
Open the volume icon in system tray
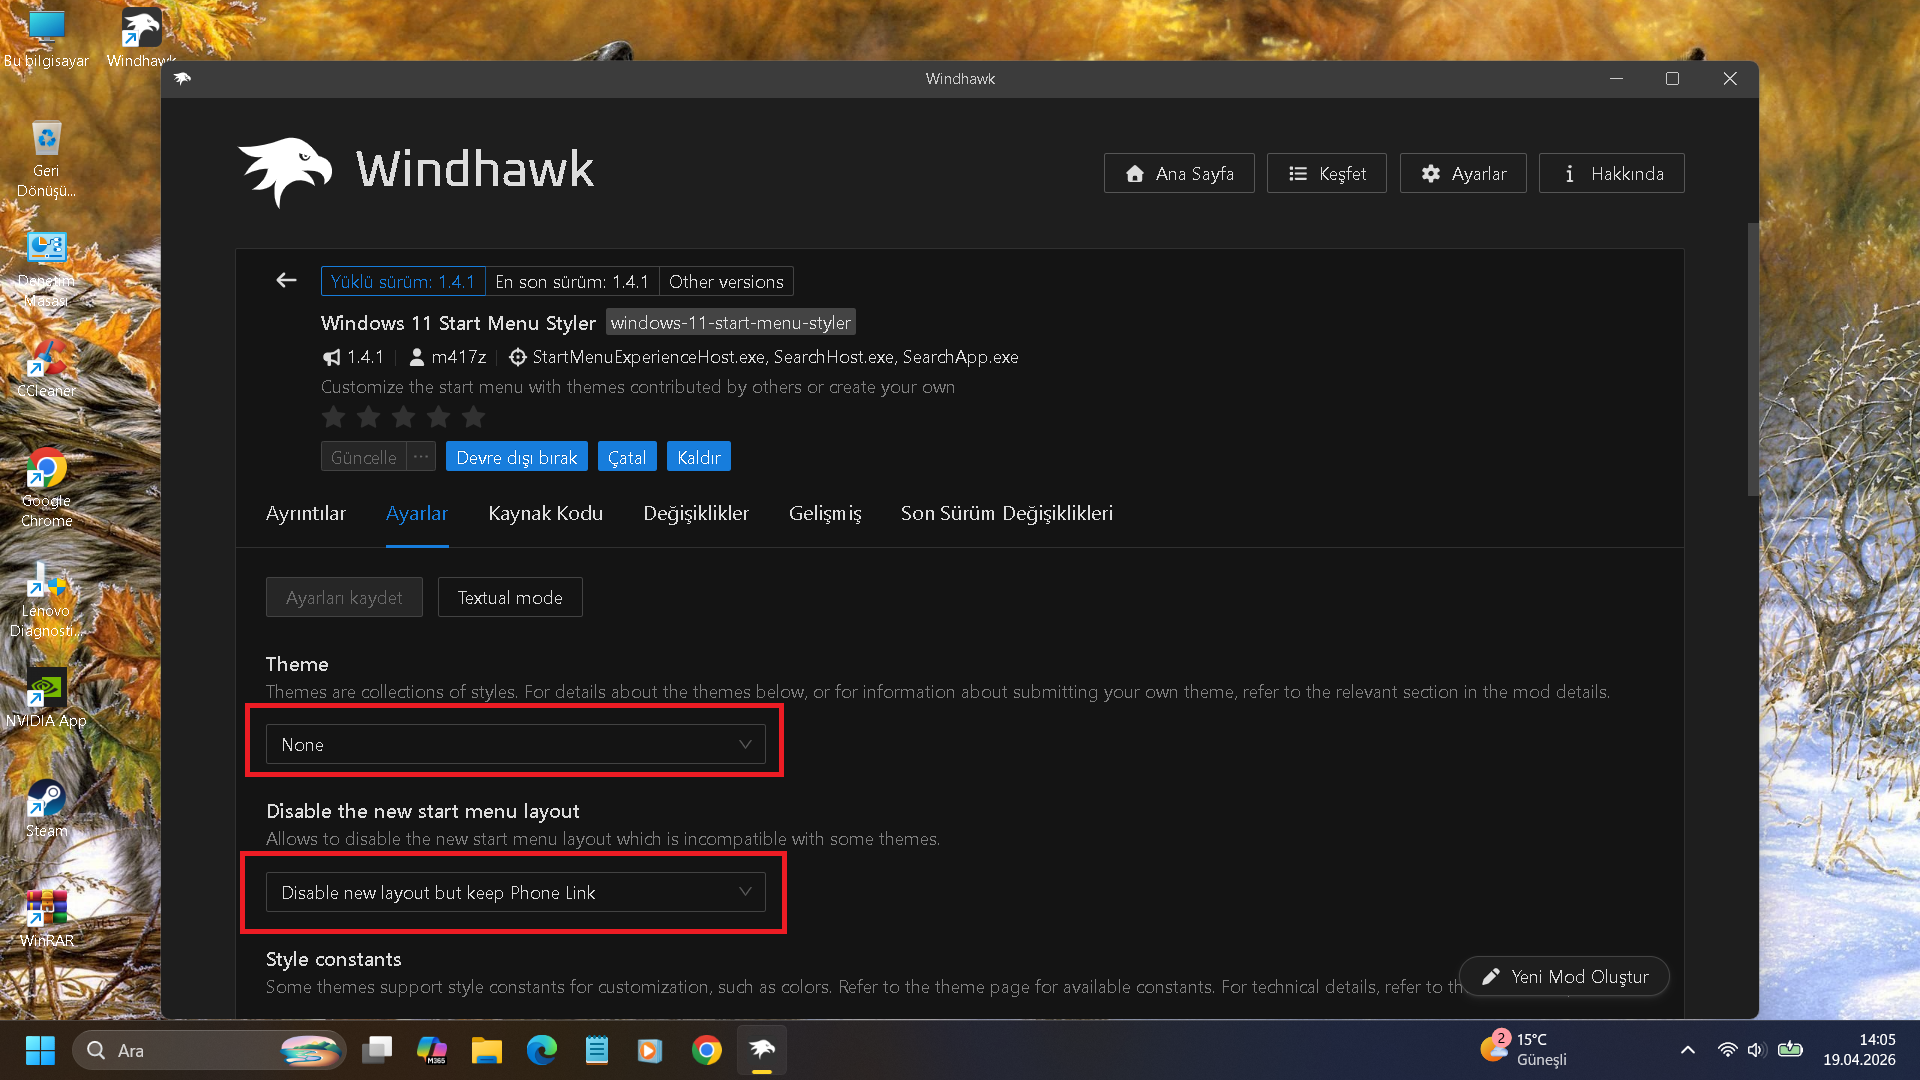1755,1050
